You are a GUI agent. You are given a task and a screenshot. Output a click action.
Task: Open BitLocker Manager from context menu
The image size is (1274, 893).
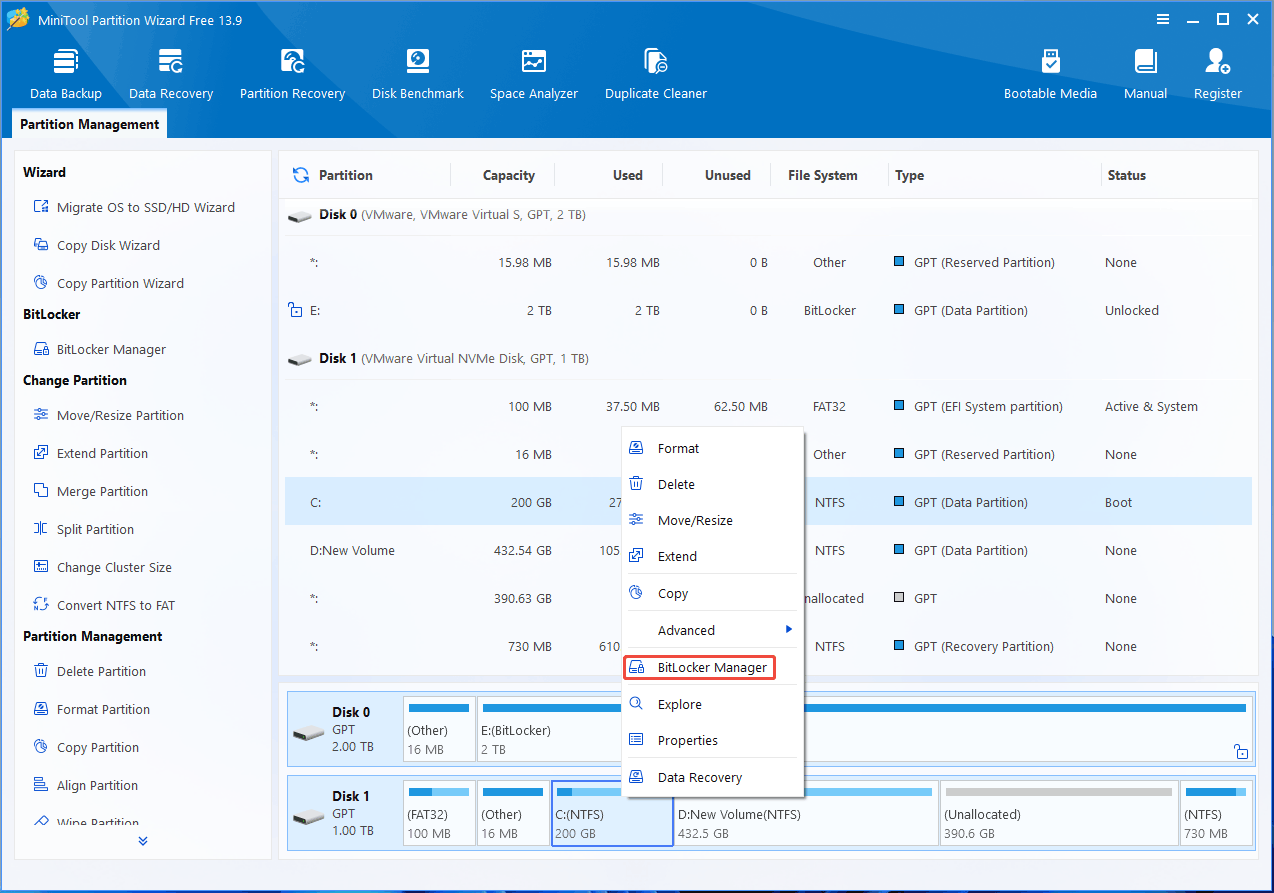(700, 667)
